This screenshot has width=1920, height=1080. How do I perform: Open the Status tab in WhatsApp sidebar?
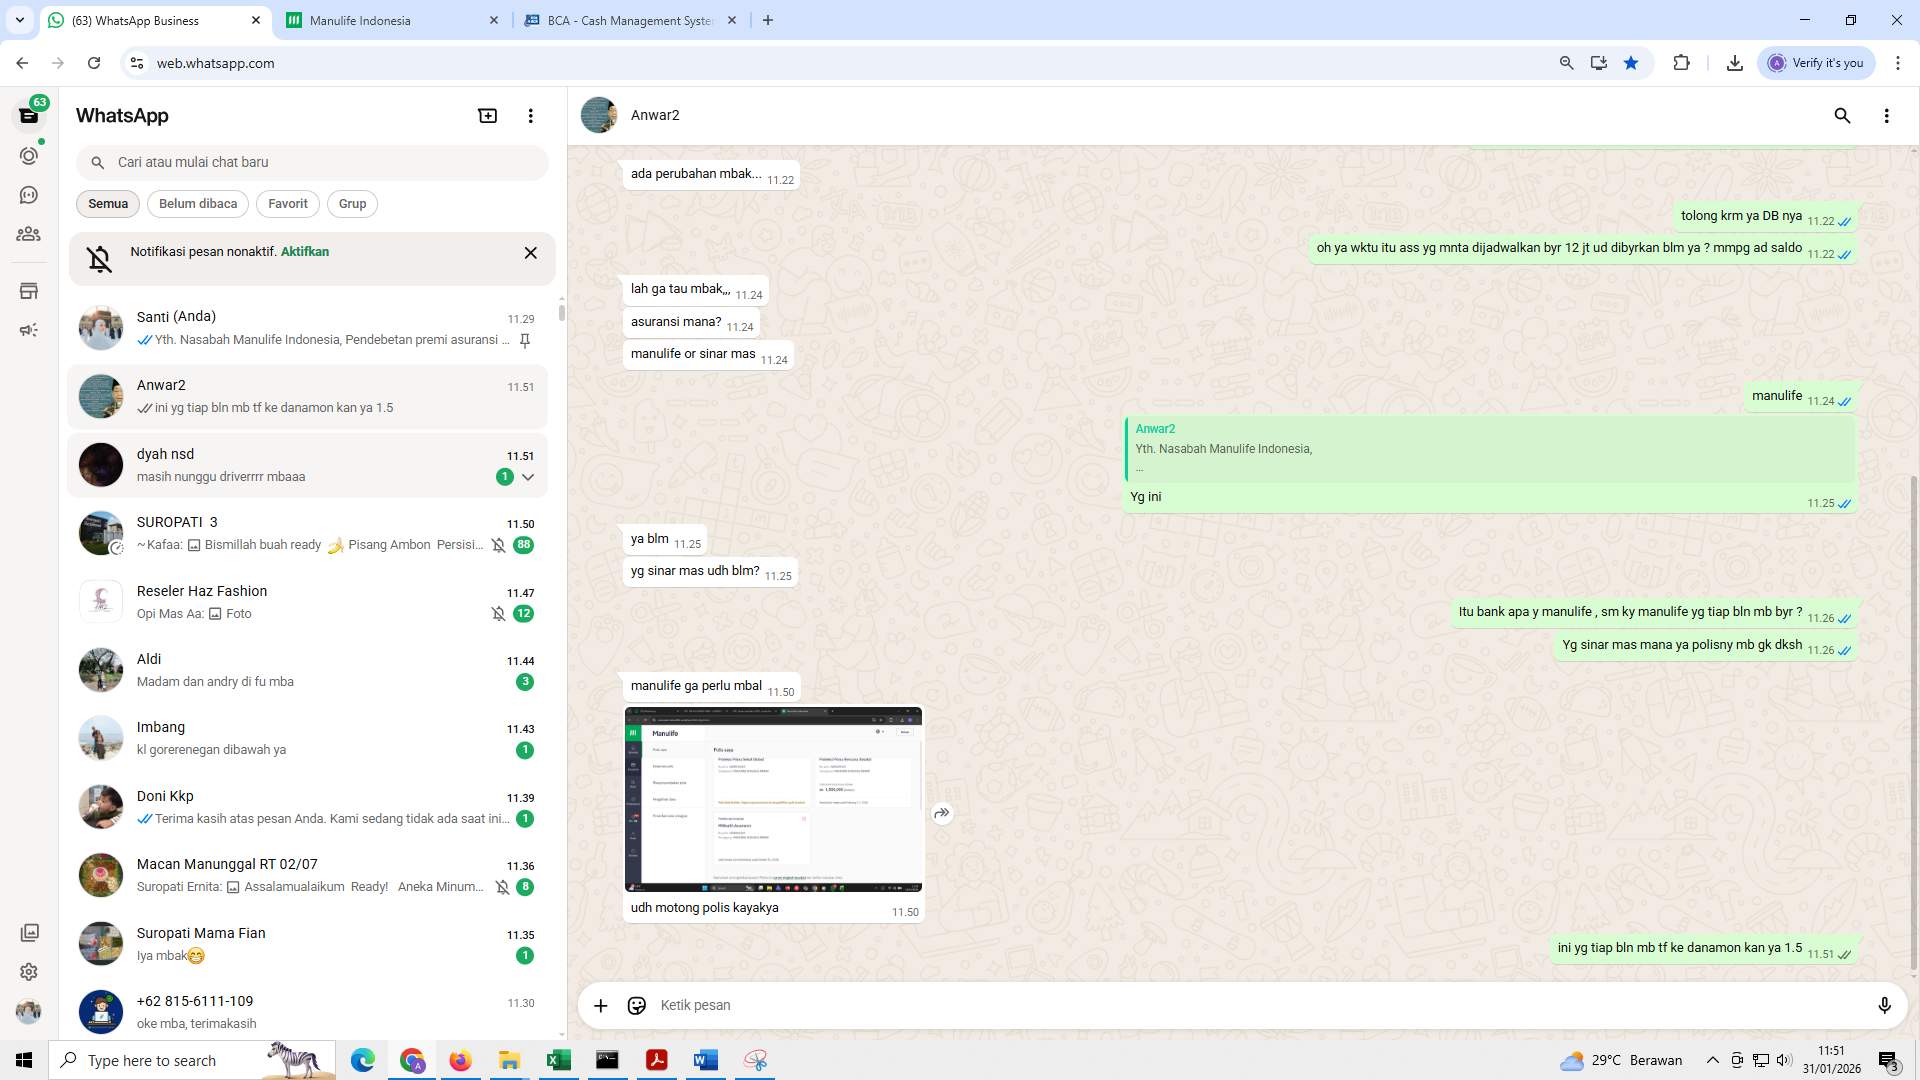pyautogui.click(x=29, y=156)
